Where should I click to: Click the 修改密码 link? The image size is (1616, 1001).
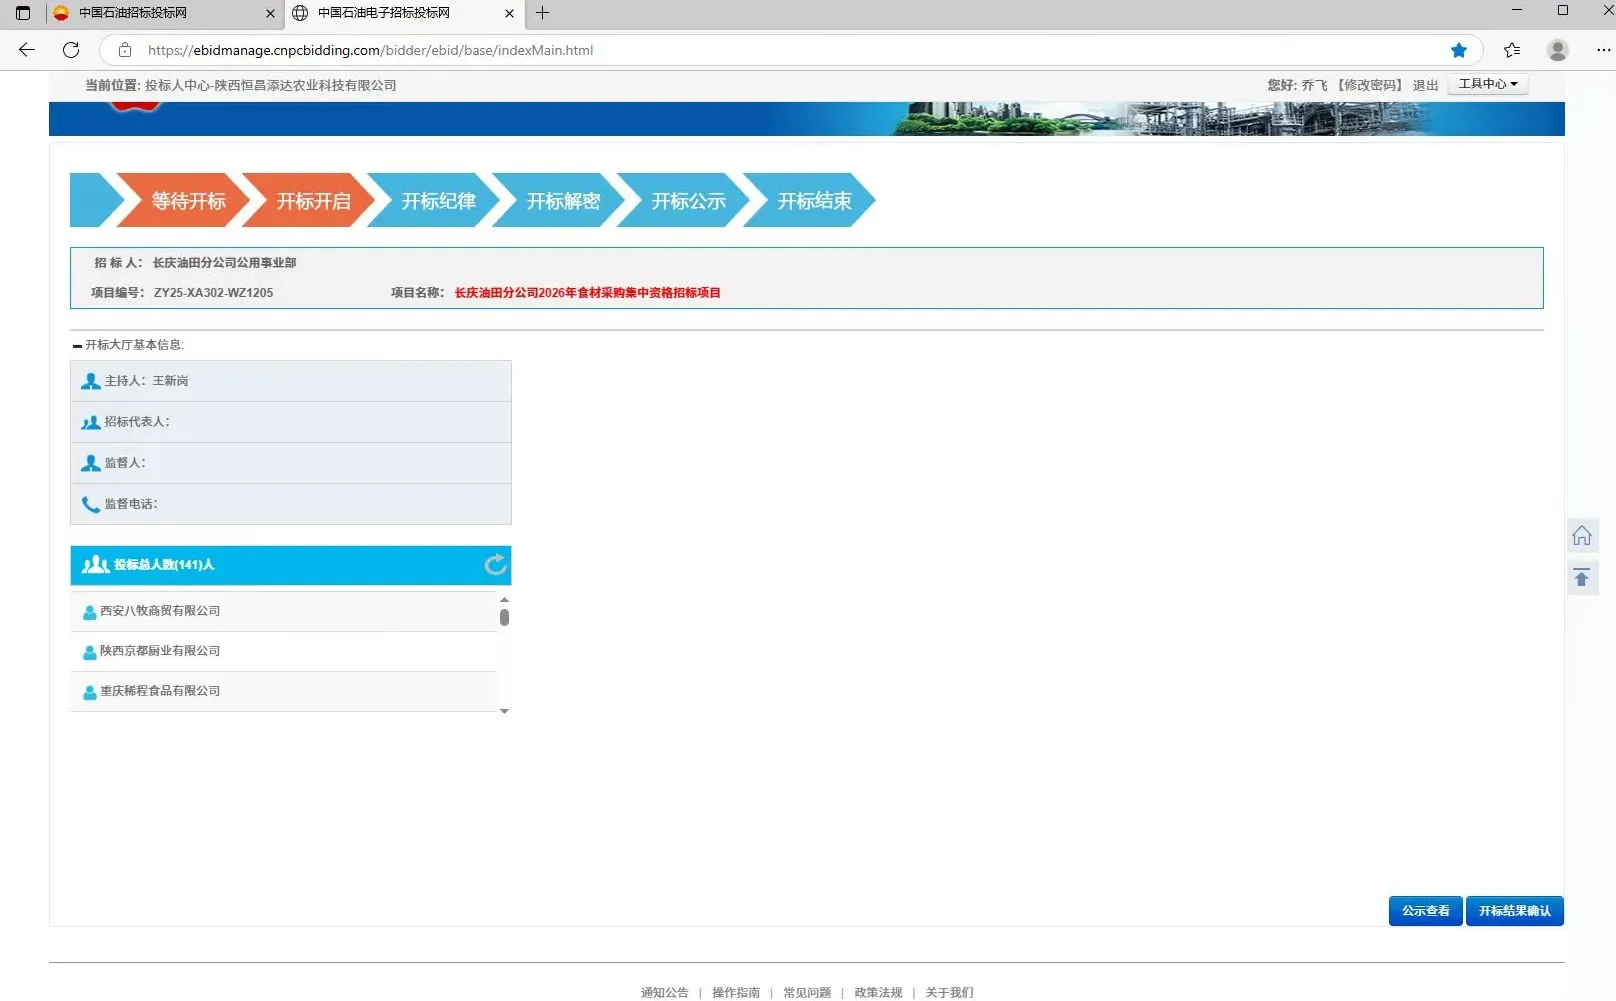(x=1371, y=85)
